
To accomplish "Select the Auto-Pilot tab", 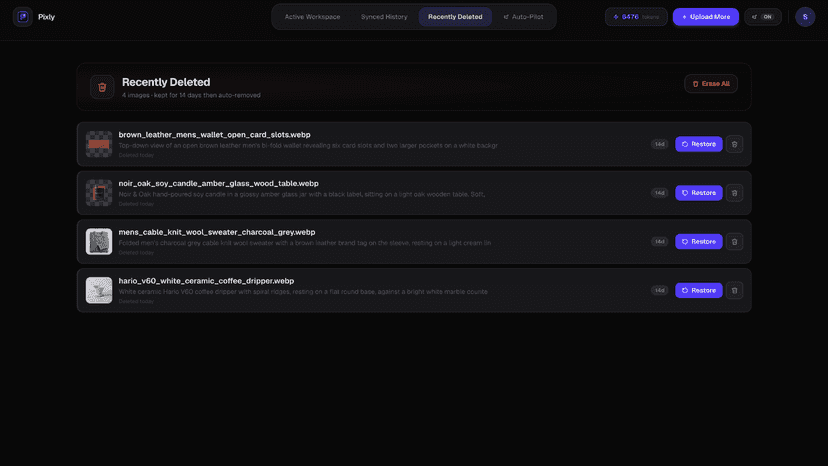I will 523,17.
